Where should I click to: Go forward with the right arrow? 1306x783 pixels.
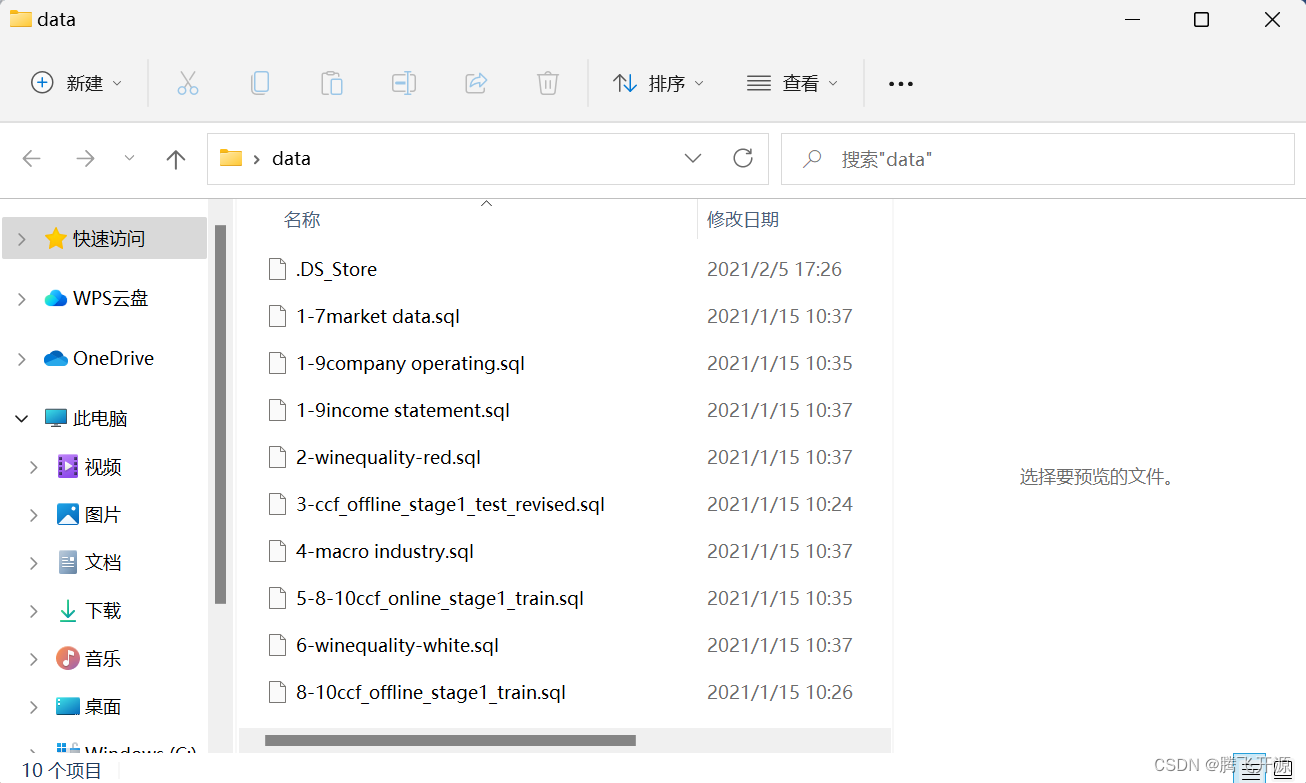coord(85,158)
